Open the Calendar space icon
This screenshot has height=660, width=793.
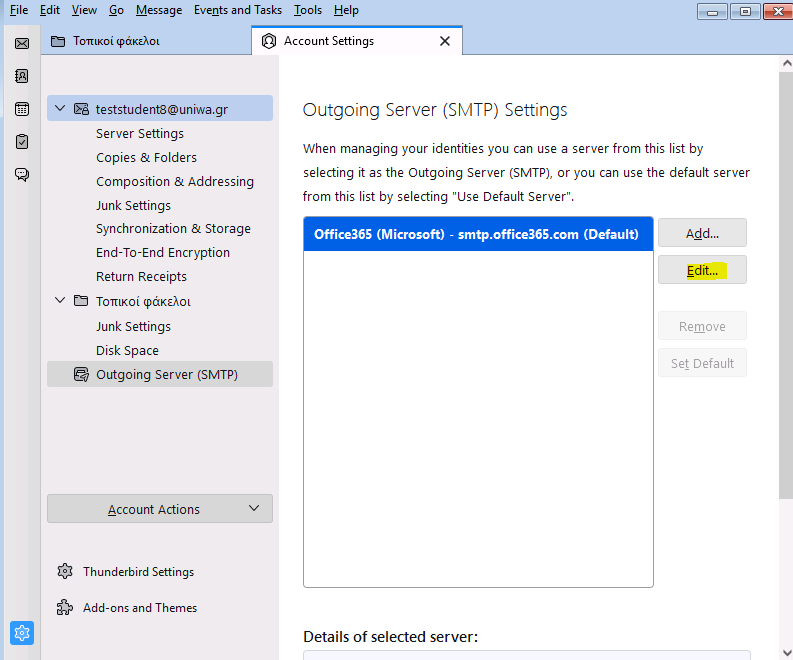pyautogui.click(x=22, y=109)
